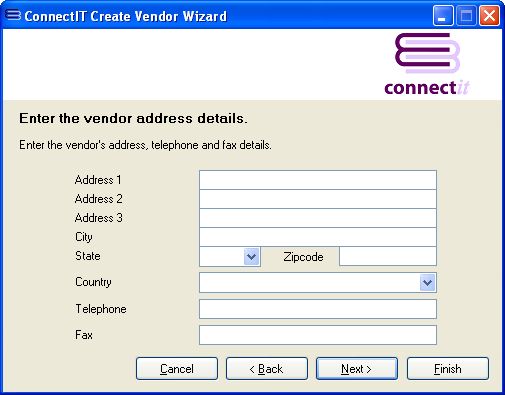Click the ConnectIT title bar app icon
This screenshot has width=505, height=395.
(13, 15)
